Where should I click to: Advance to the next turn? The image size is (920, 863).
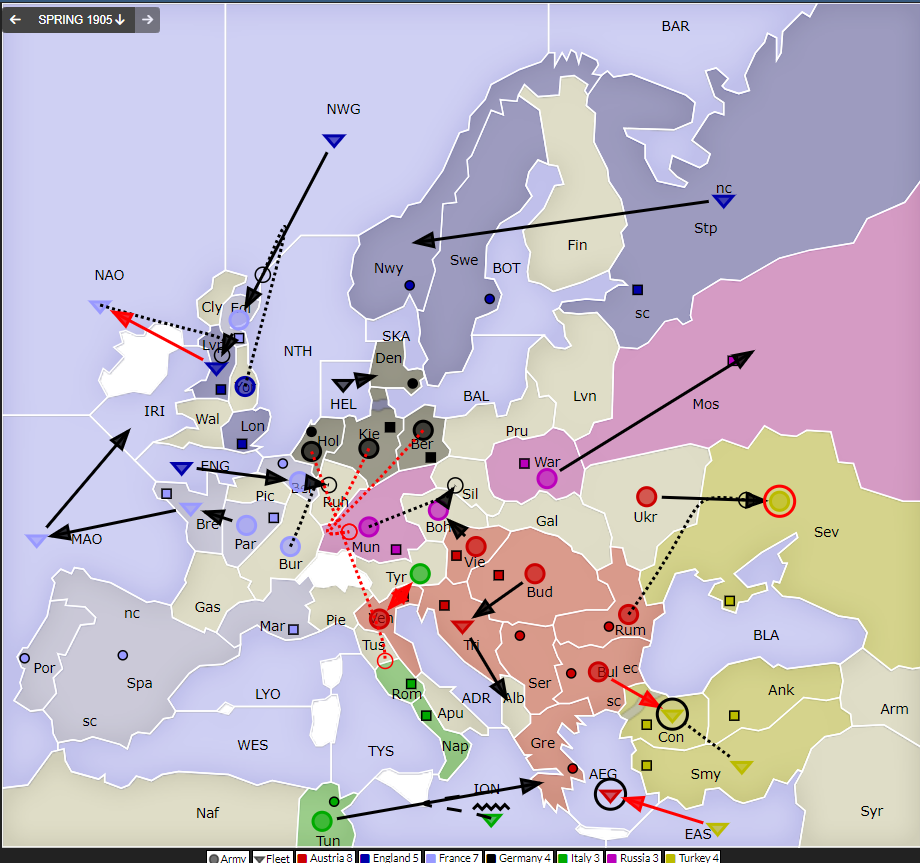[147, 20]
